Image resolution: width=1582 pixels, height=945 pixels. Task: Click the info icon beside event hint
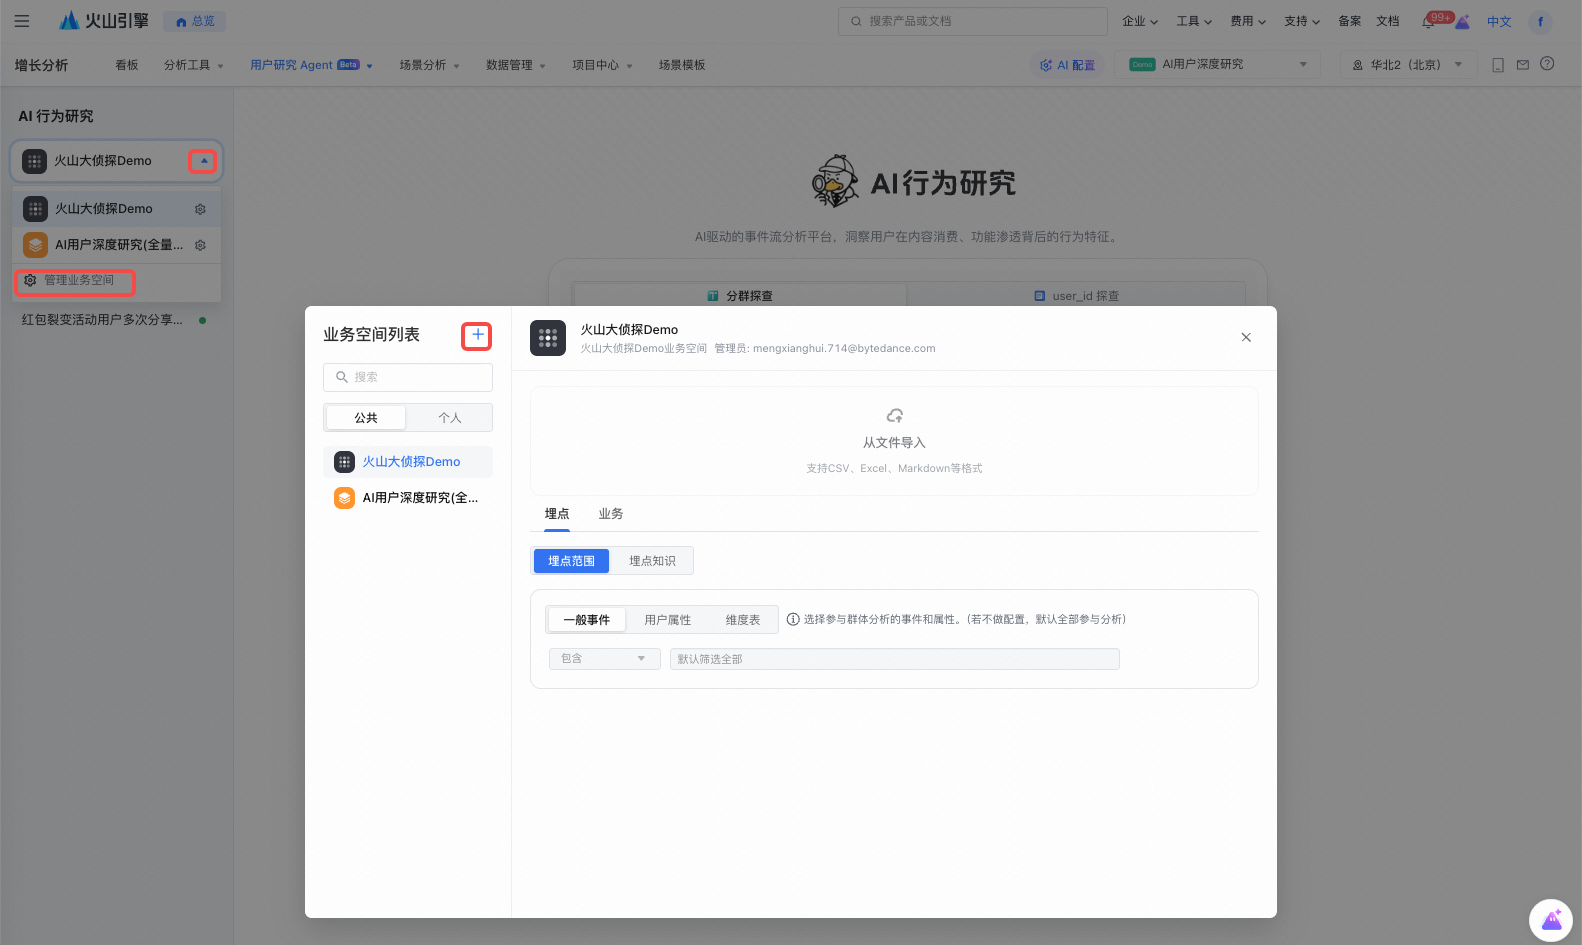(x=793, y=619)
